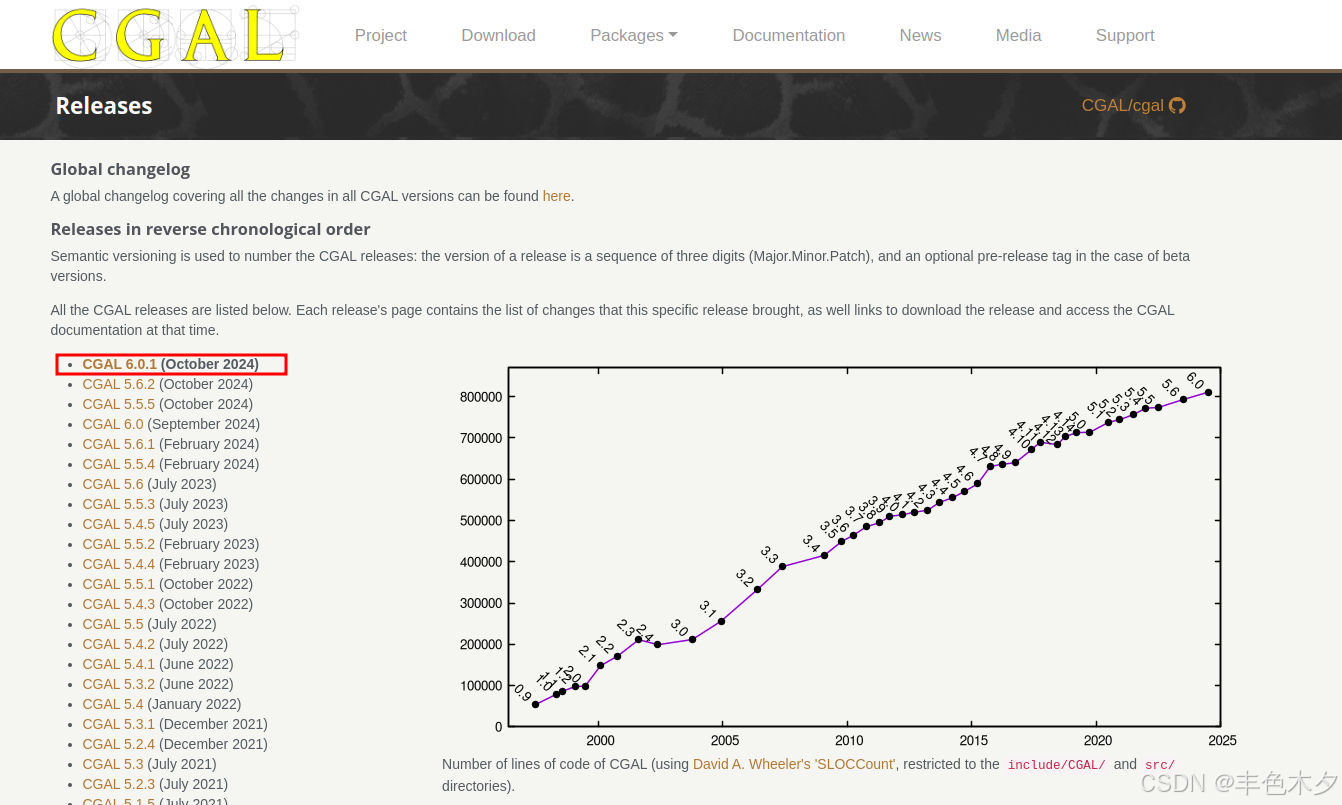
Task: Open the CGAL 5.4.3 release
Action: point(119,604)
